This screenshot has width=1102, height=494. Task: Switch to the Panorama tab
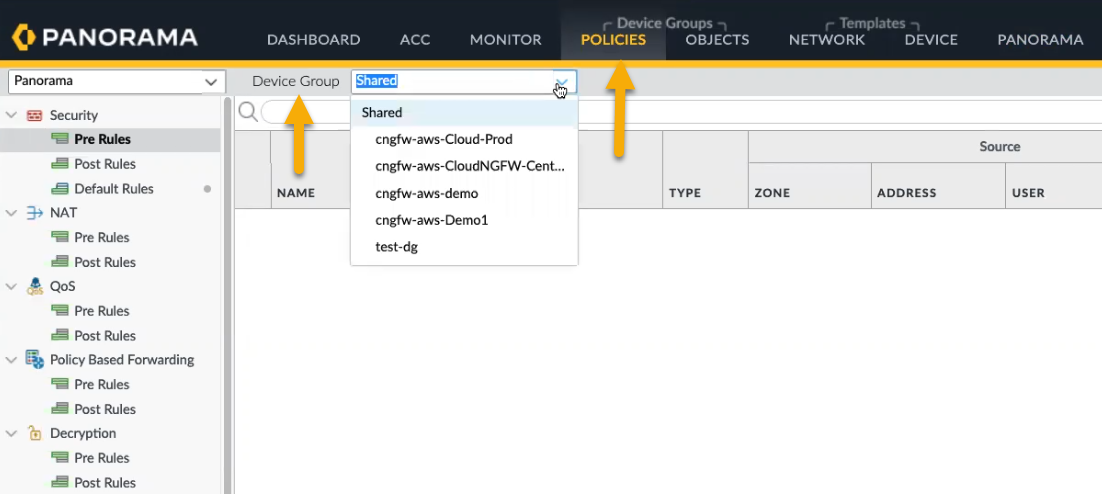(1040, 40)
